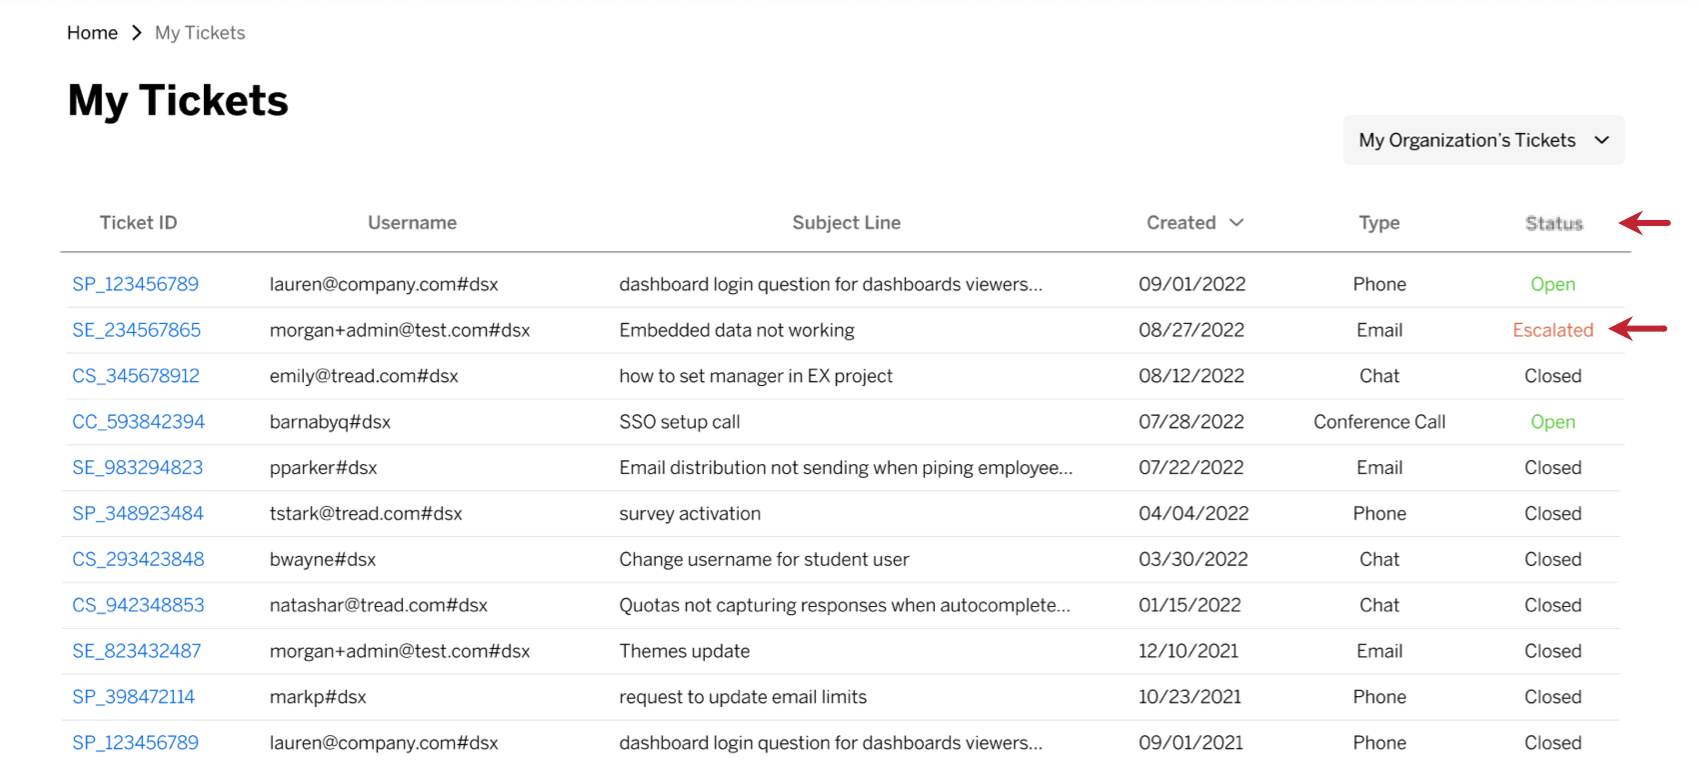Open ticket SP_398472114
Viewport: 1699px width, 762px height.
(133, 698)
